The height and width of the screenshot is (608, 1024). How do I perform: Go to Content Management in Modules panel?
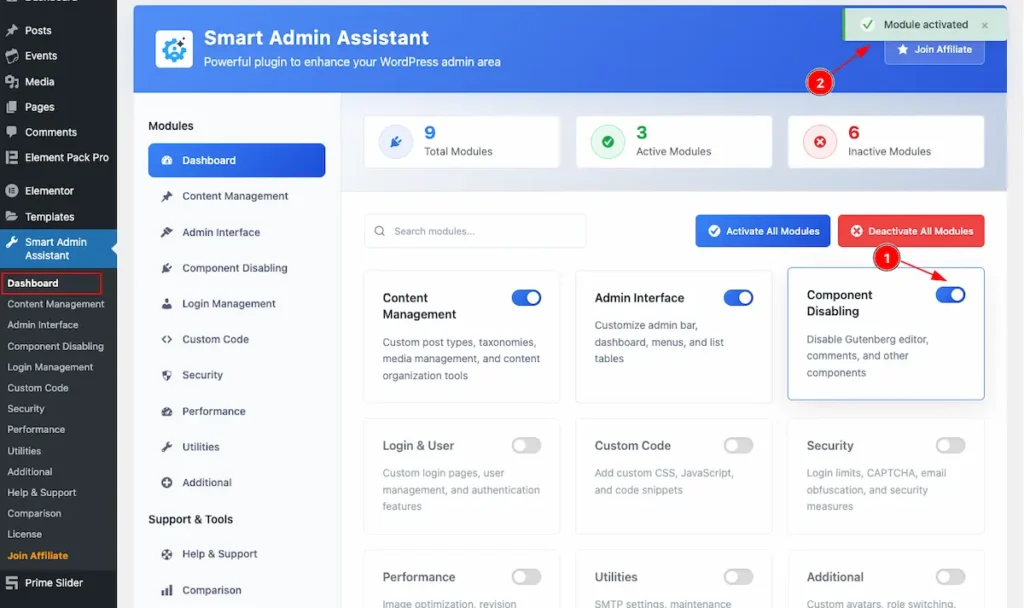(x=236, y=196)
